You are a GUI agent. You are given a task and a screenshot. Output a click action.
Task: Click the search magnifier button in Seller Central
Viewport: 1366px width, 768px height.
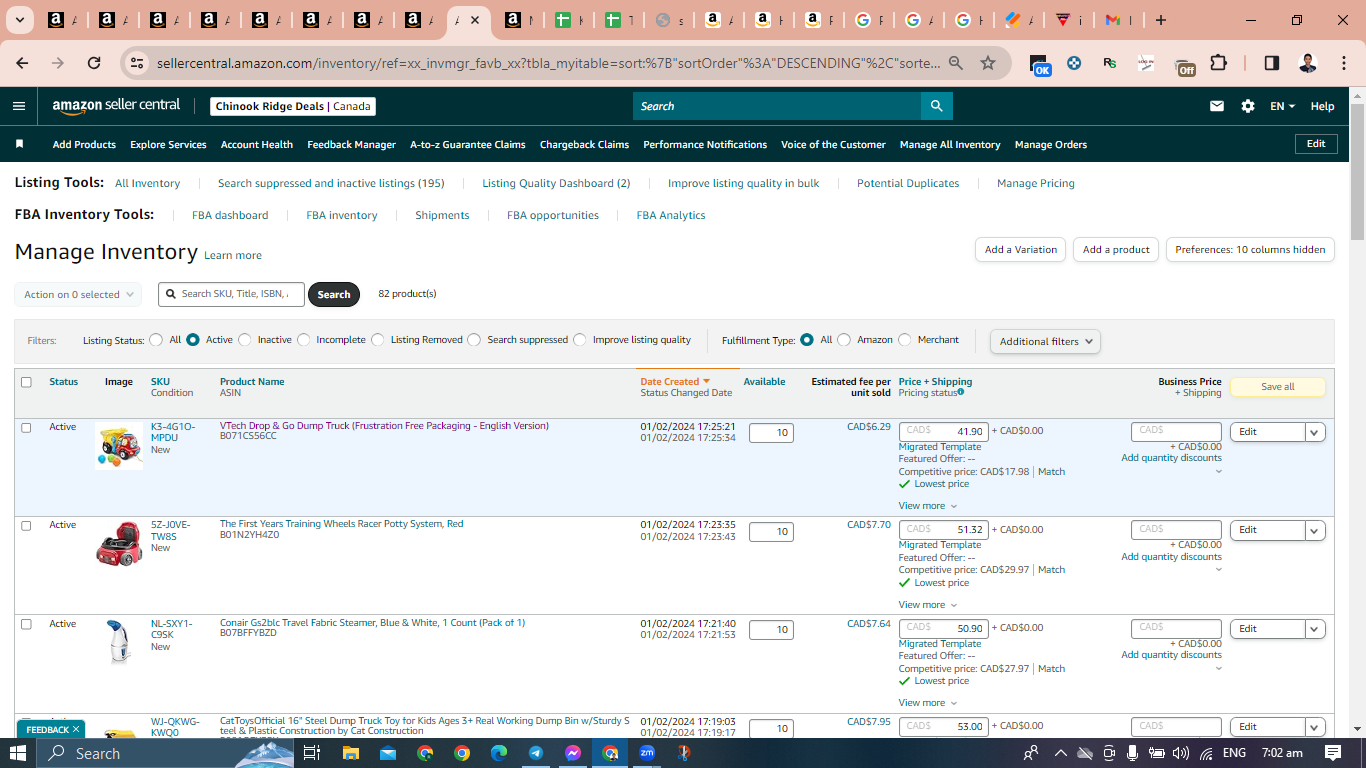936,106
